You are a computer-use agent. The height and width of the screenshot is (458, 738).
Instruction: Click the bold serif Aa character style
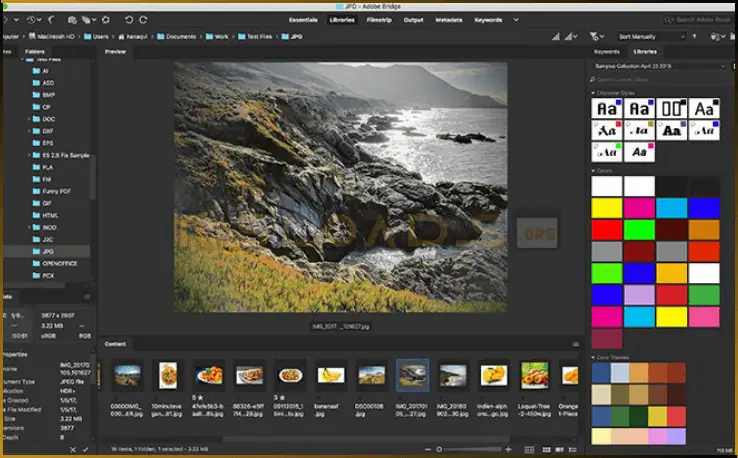(x=672, y=130)
